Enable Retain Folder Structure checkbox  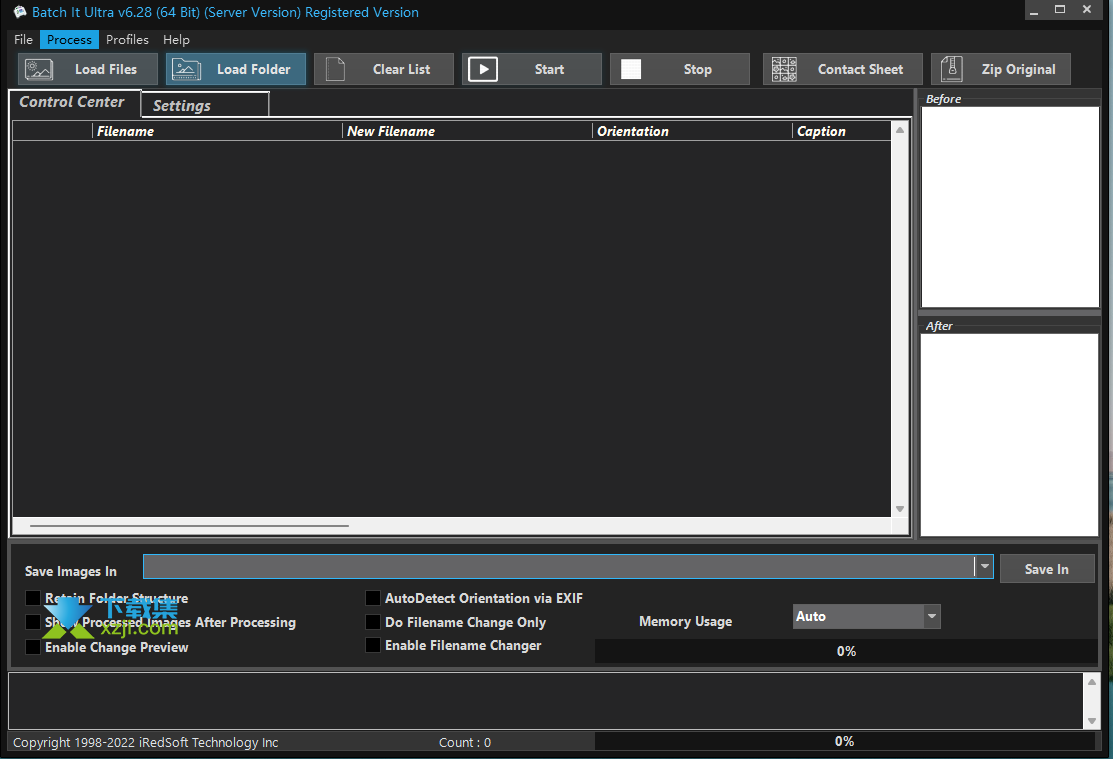(x=33, y=598)
